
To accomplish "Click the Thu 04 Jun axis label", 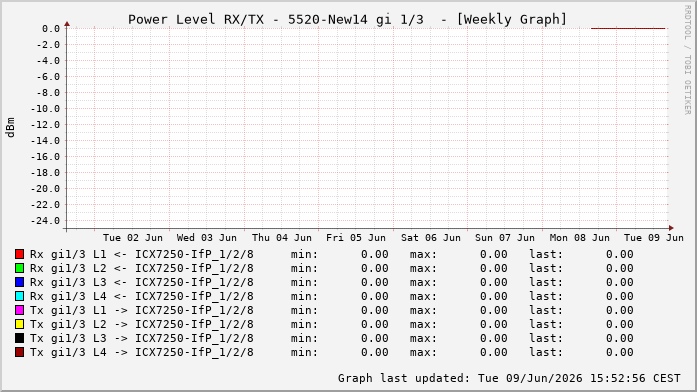I will pyautogui.click(x=282, y=238).
